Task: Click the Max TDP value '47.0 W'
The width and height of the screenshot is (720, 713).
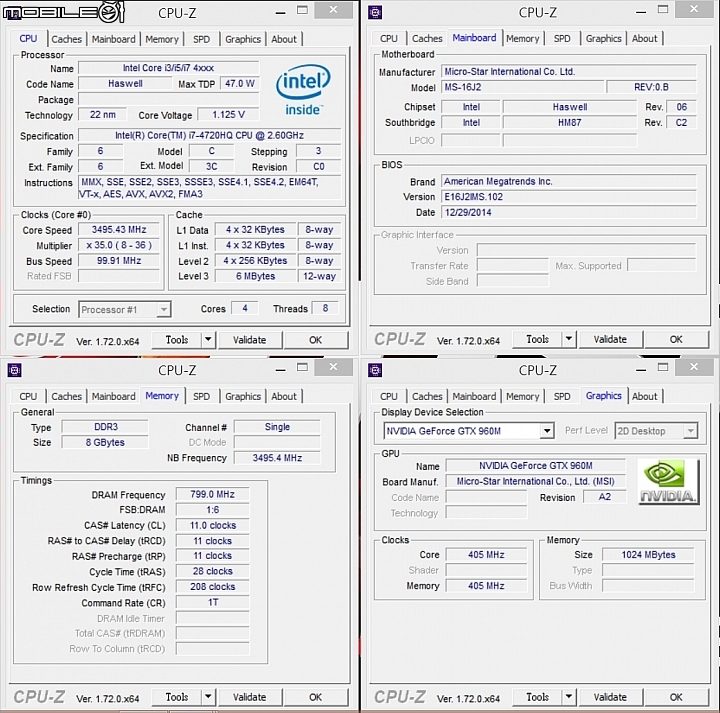Action: click(240, 84)
